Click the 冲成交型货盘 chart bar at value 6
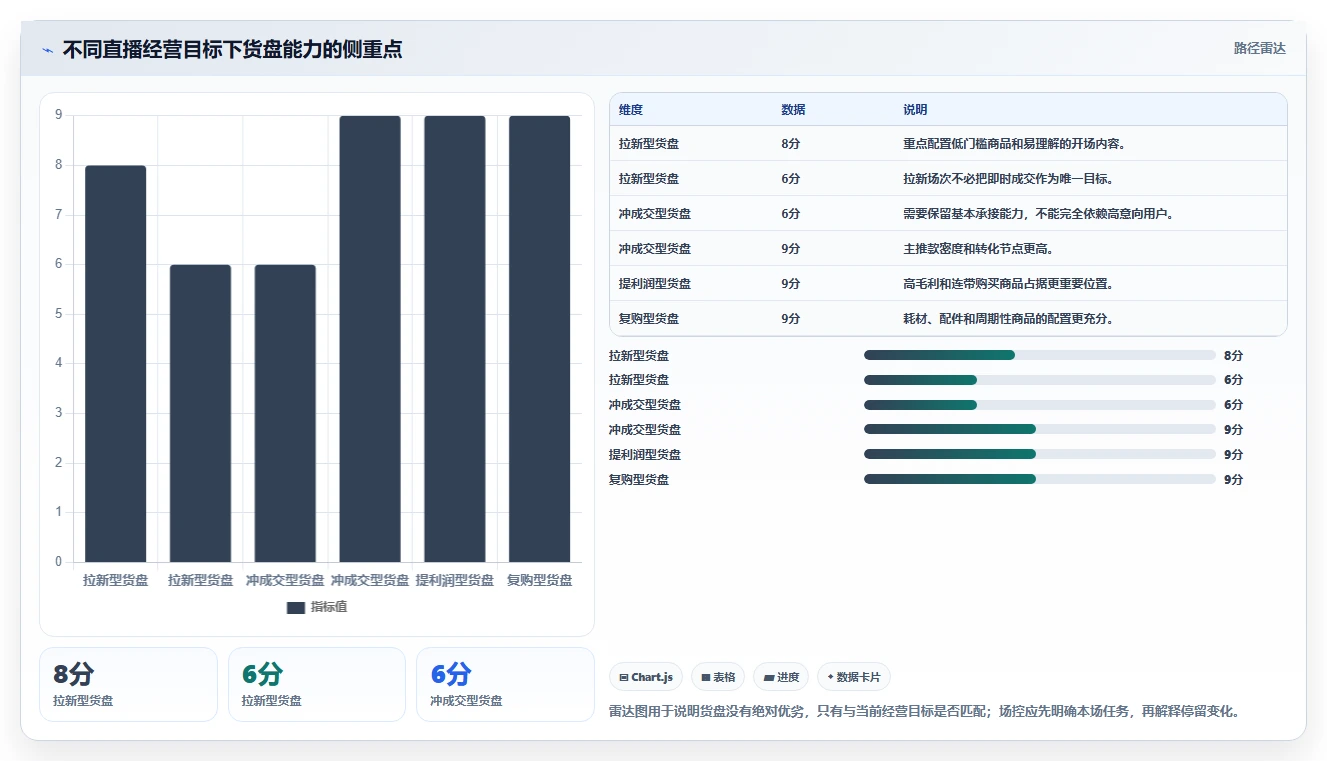Image resolution: width=1327 pixels, height=761 pixels. pos(285,413)
